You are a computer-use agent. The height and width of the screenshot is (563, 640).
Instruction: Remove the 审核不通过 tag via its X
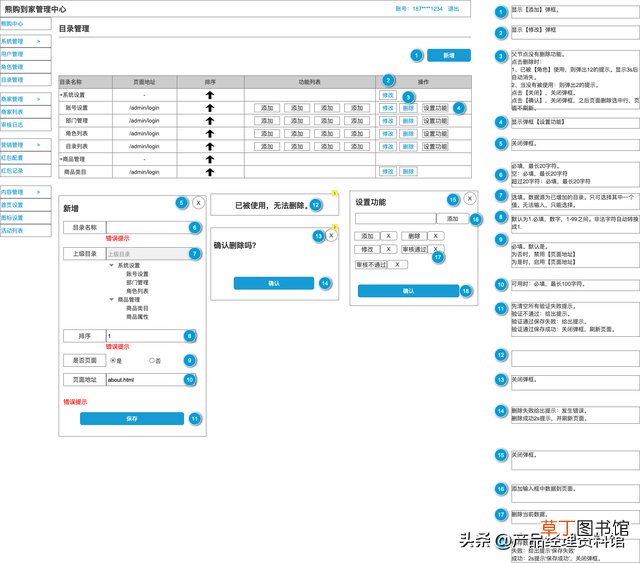pos(397,265)
